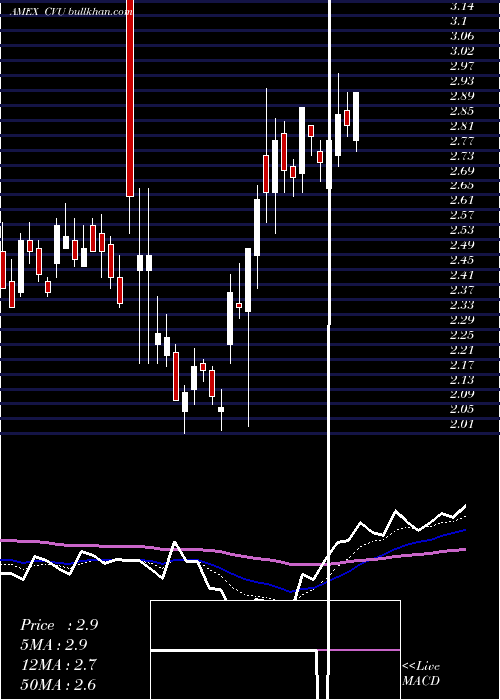Viewport: 500px width, 700px height.
Task: Click the 2.37 price axis label
Action: click(462, 290)
